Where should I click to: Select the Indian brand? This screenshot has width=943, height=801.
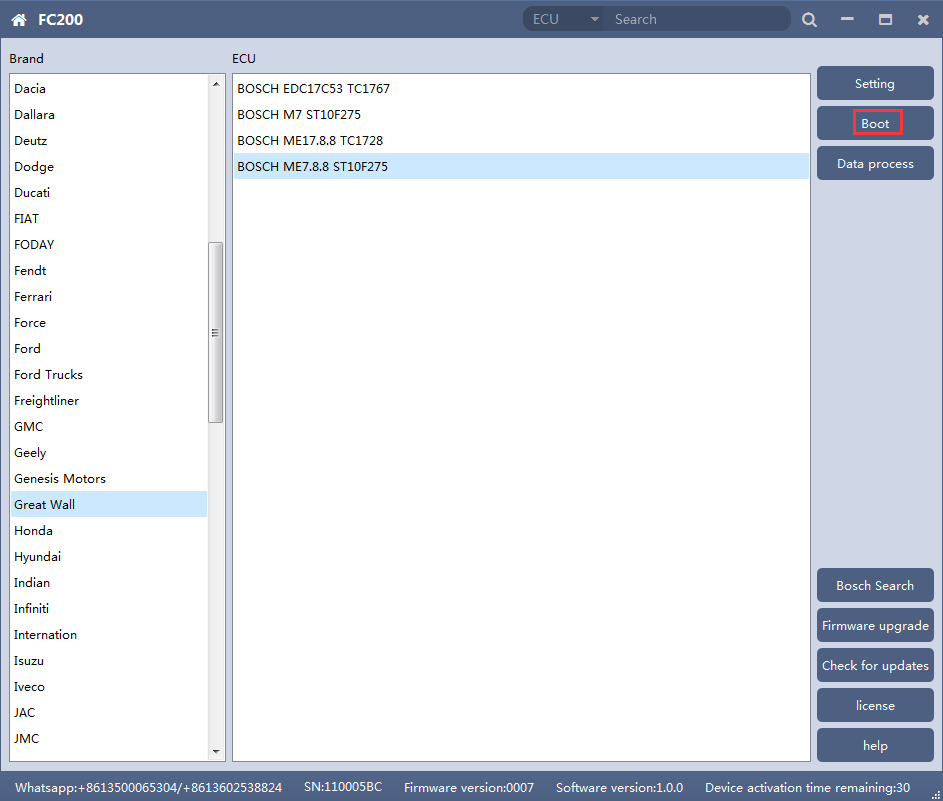(109, 582)
